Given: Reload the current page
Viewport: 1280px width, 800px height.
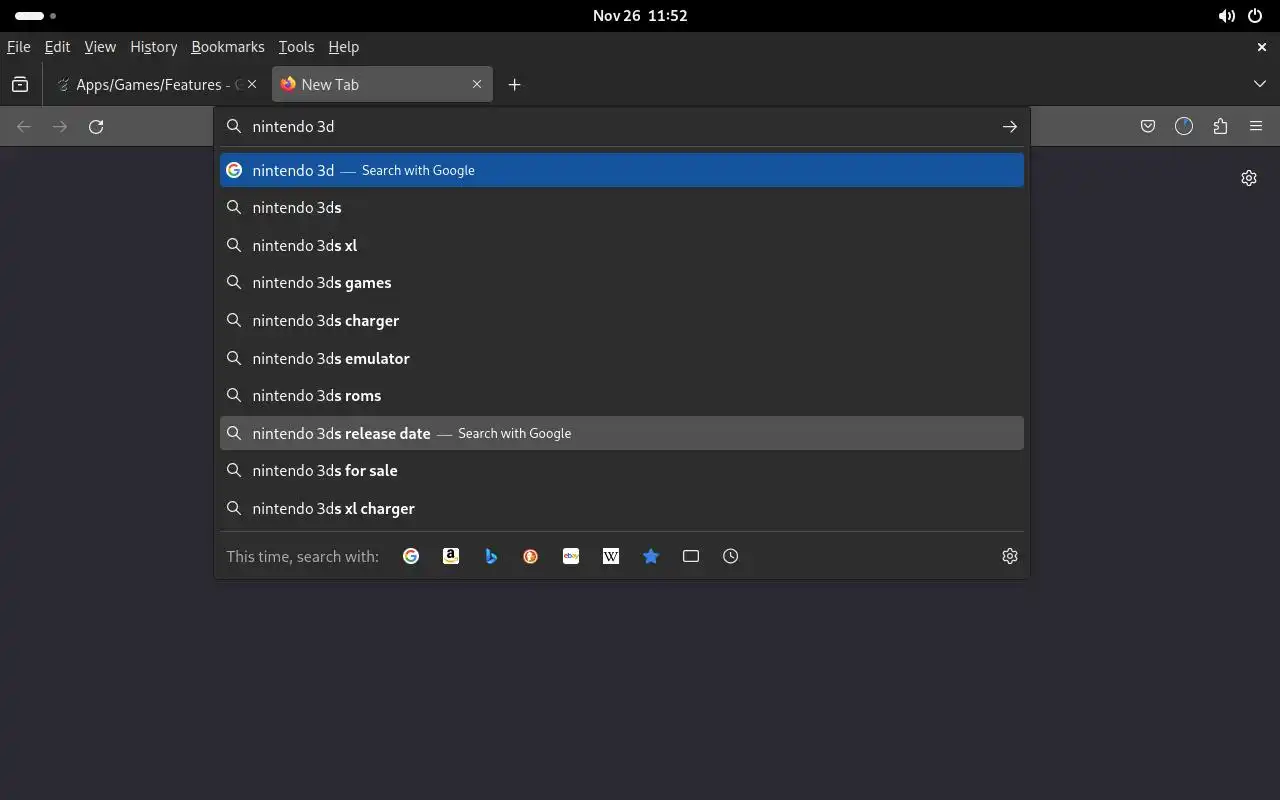Looking at the screenshot, I should (96, 126).
